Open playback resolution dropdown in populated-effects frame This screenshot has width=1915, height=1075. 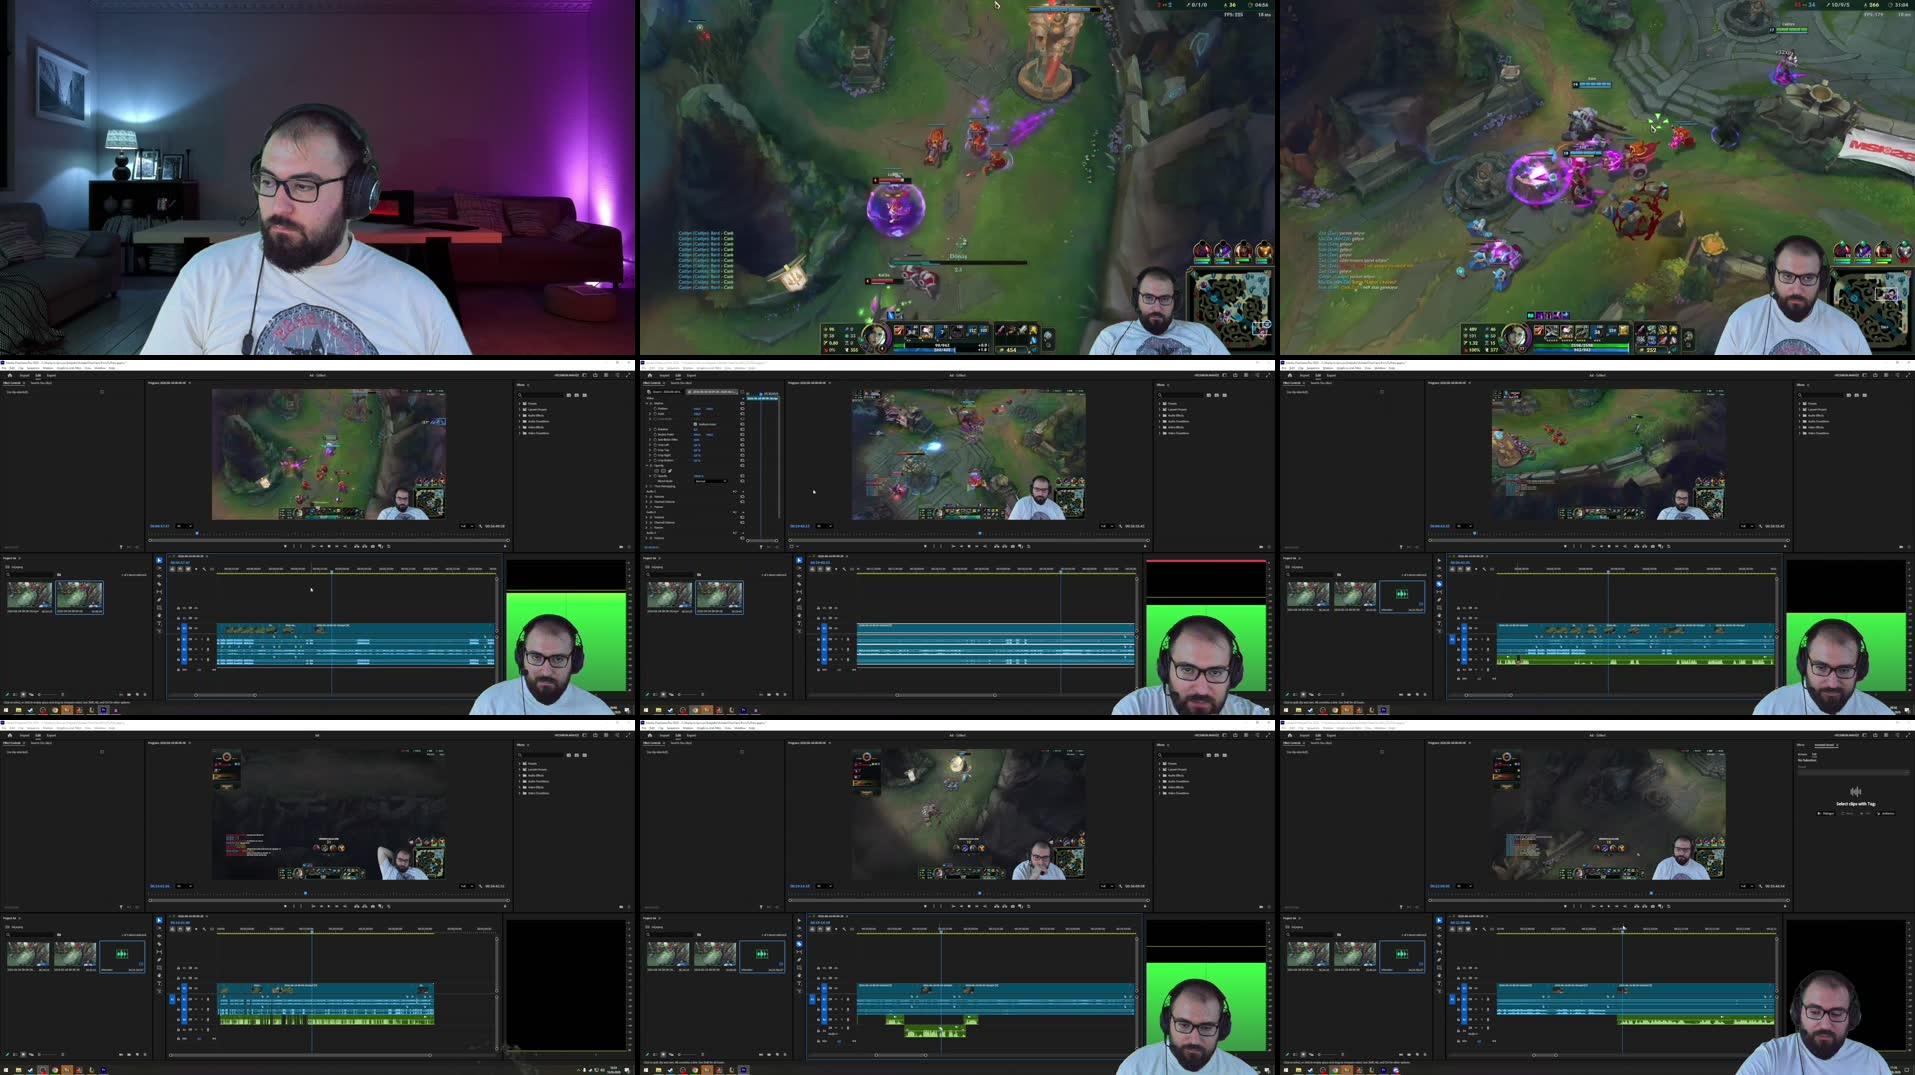click(x=1106, y=526)
